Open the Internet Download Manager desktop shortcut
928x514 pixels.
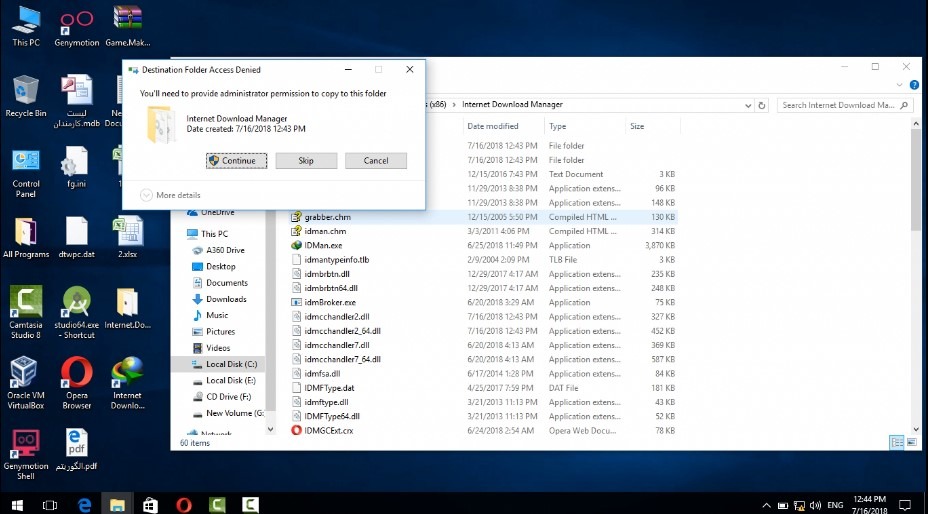[x=127, y=381]
